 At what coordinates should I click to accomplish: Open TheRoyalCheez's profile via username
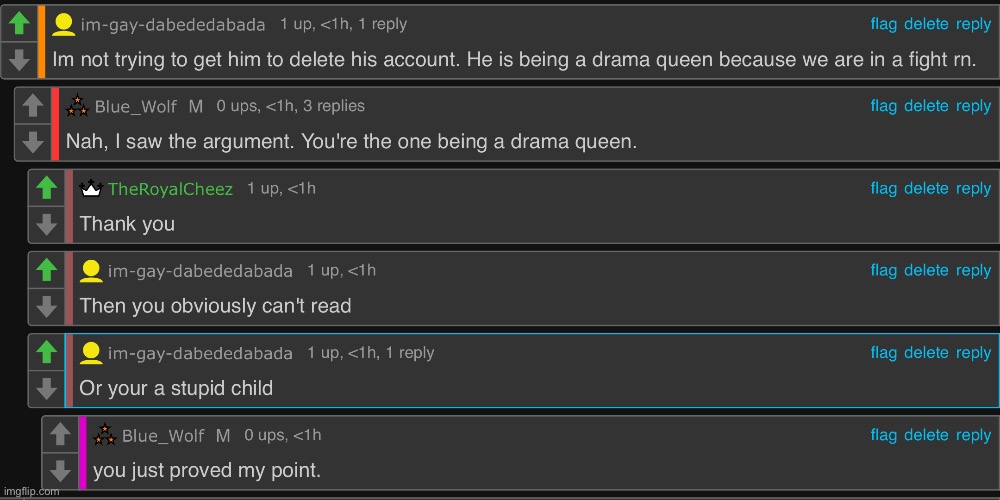click(x=170, y=189)
